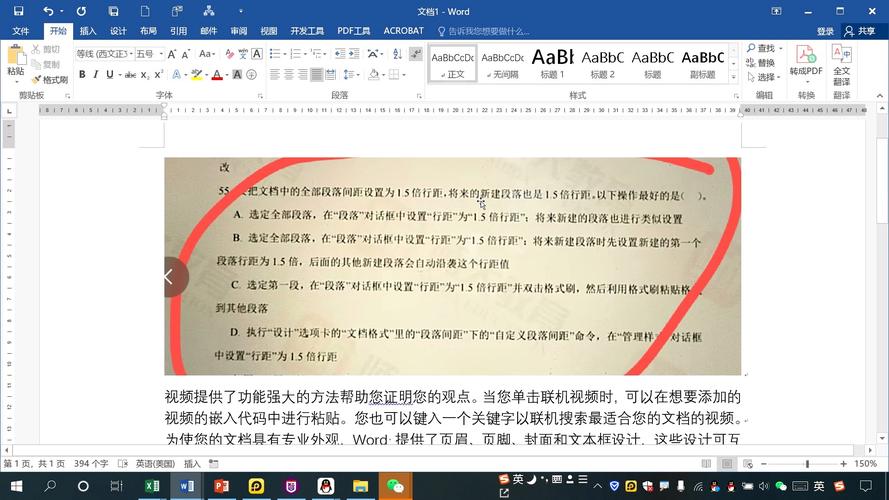Click the Decrease Indent icon
889x500 pixels.
tap(340, 54)
